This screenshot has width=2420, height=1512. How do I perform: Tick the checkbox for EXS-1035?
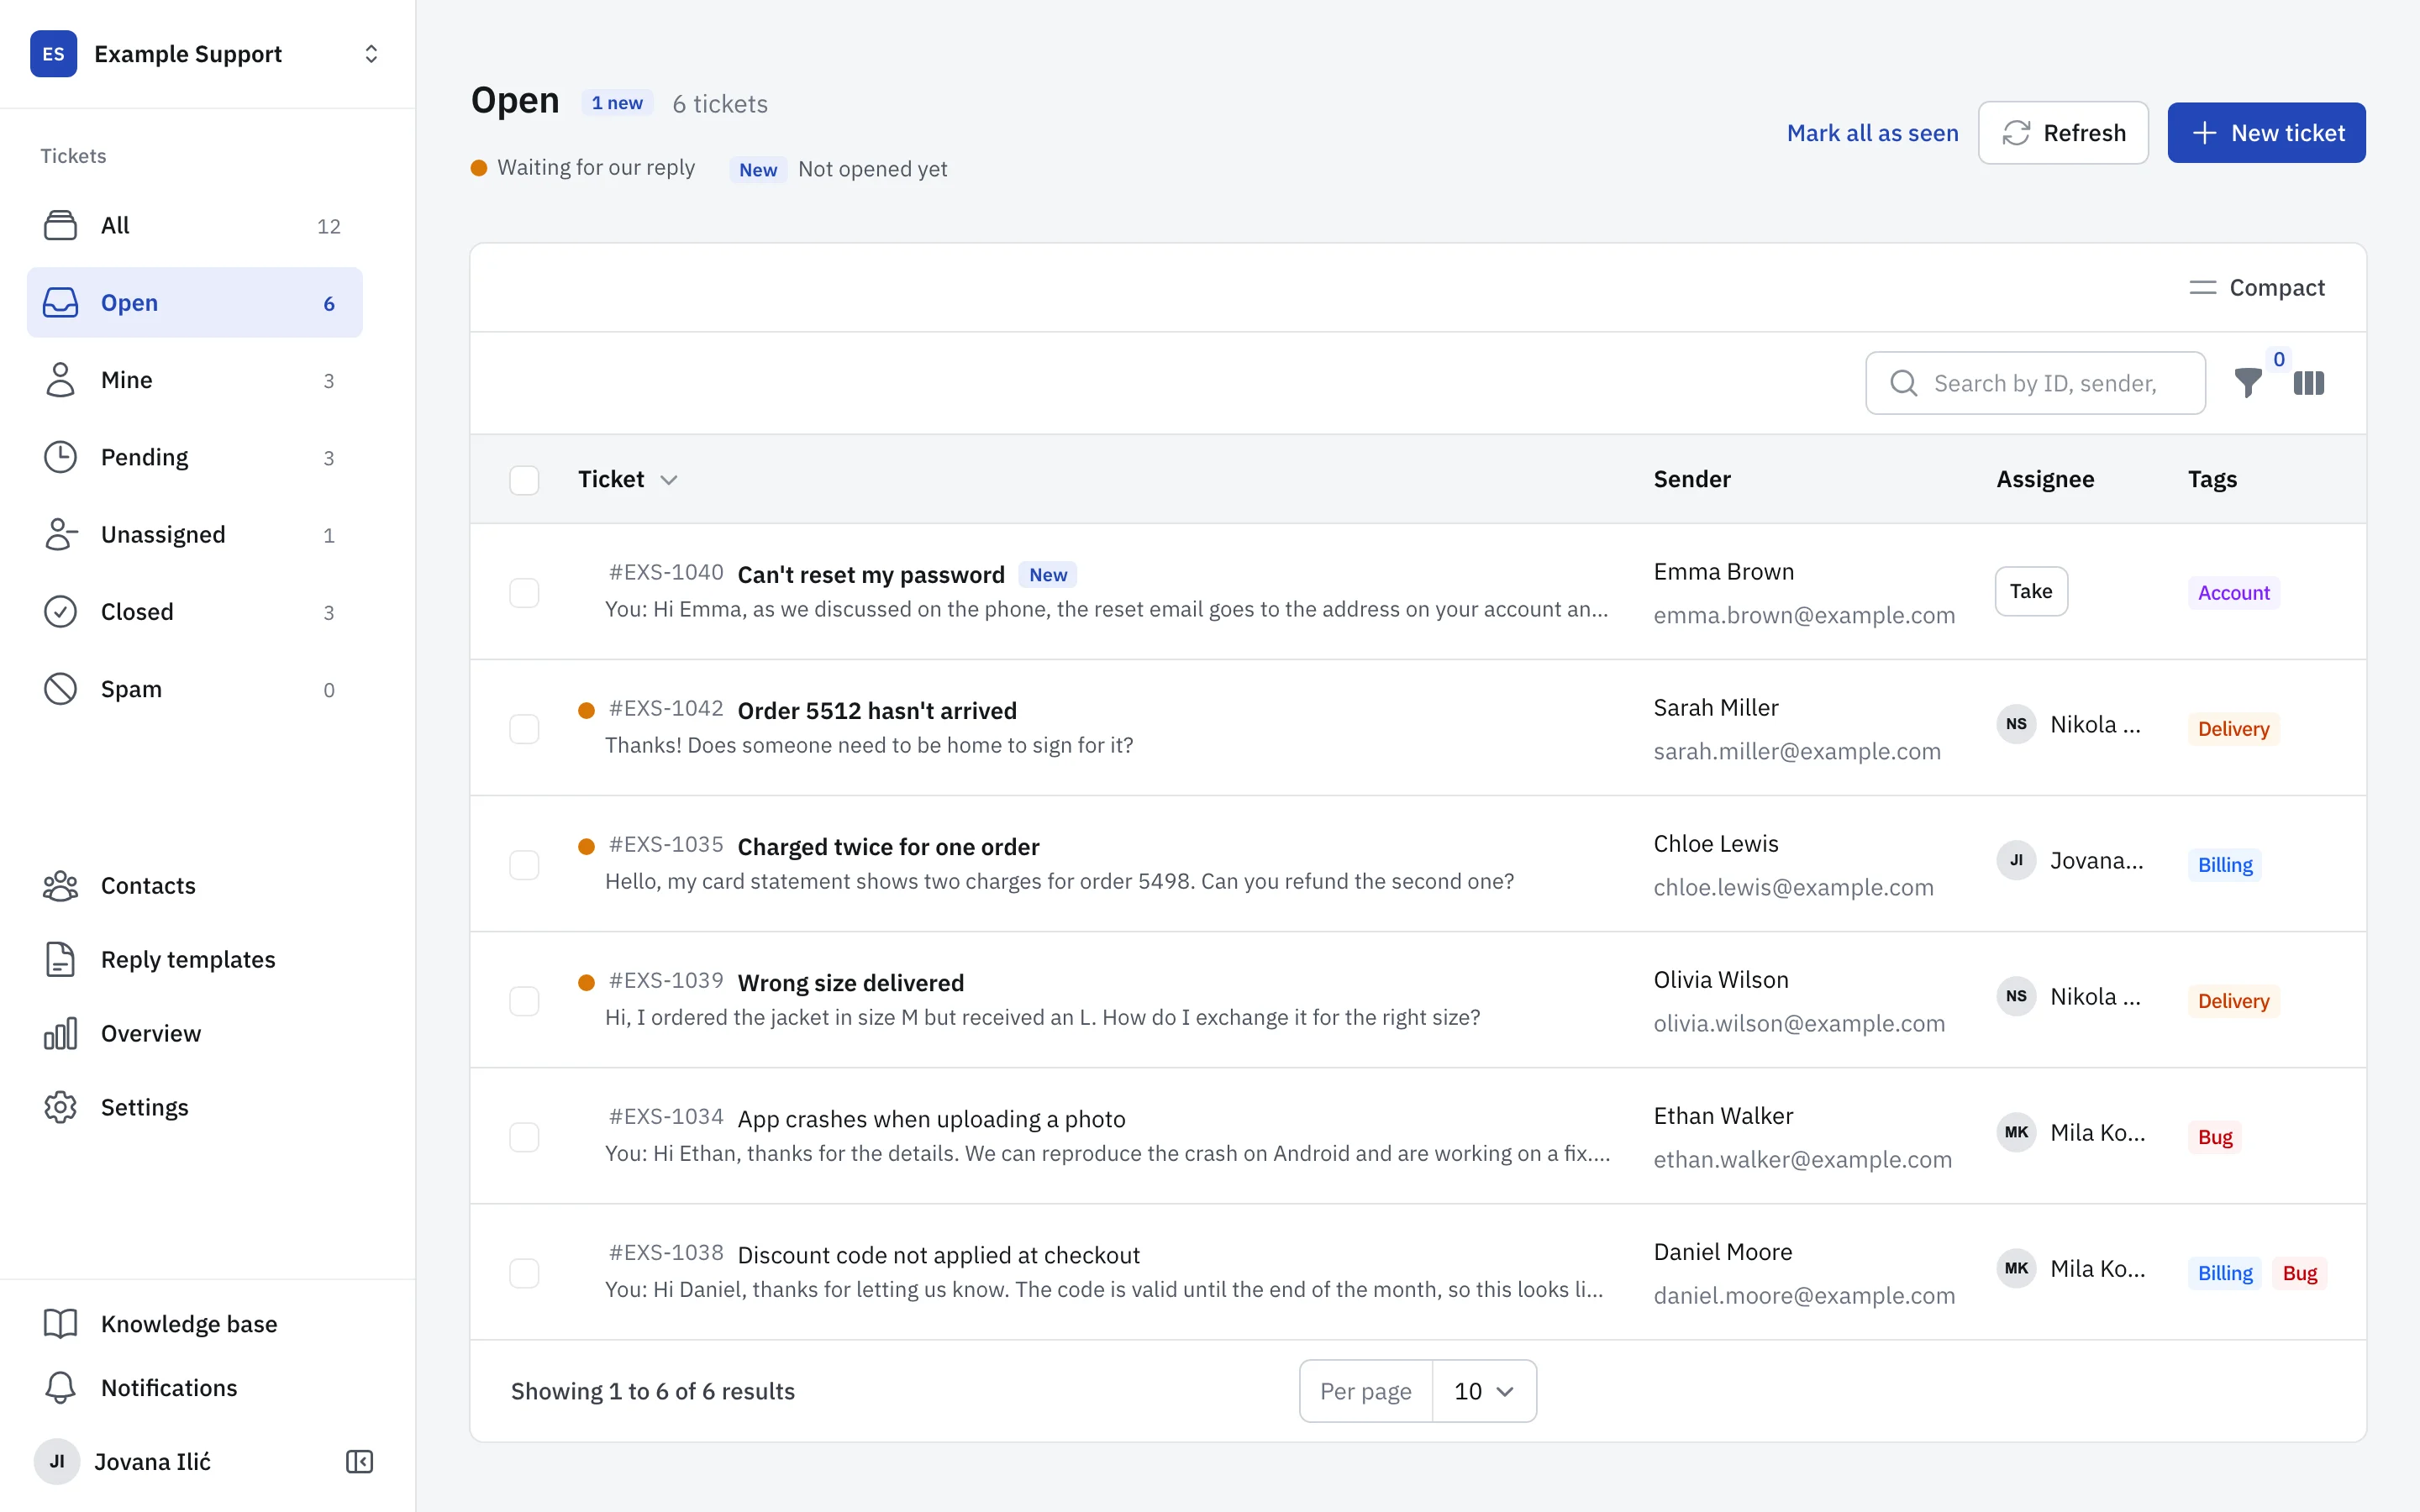pyautogui.click(x=524, y=864)
